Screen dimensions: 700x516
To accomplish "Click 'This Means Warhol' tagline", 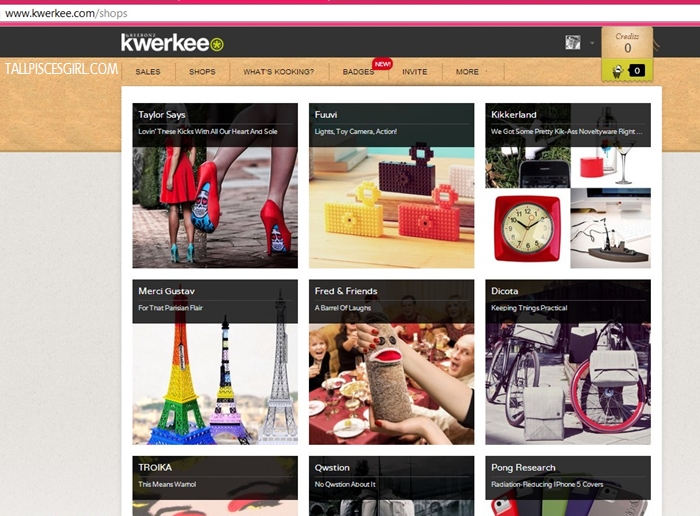I will (167, 484).
